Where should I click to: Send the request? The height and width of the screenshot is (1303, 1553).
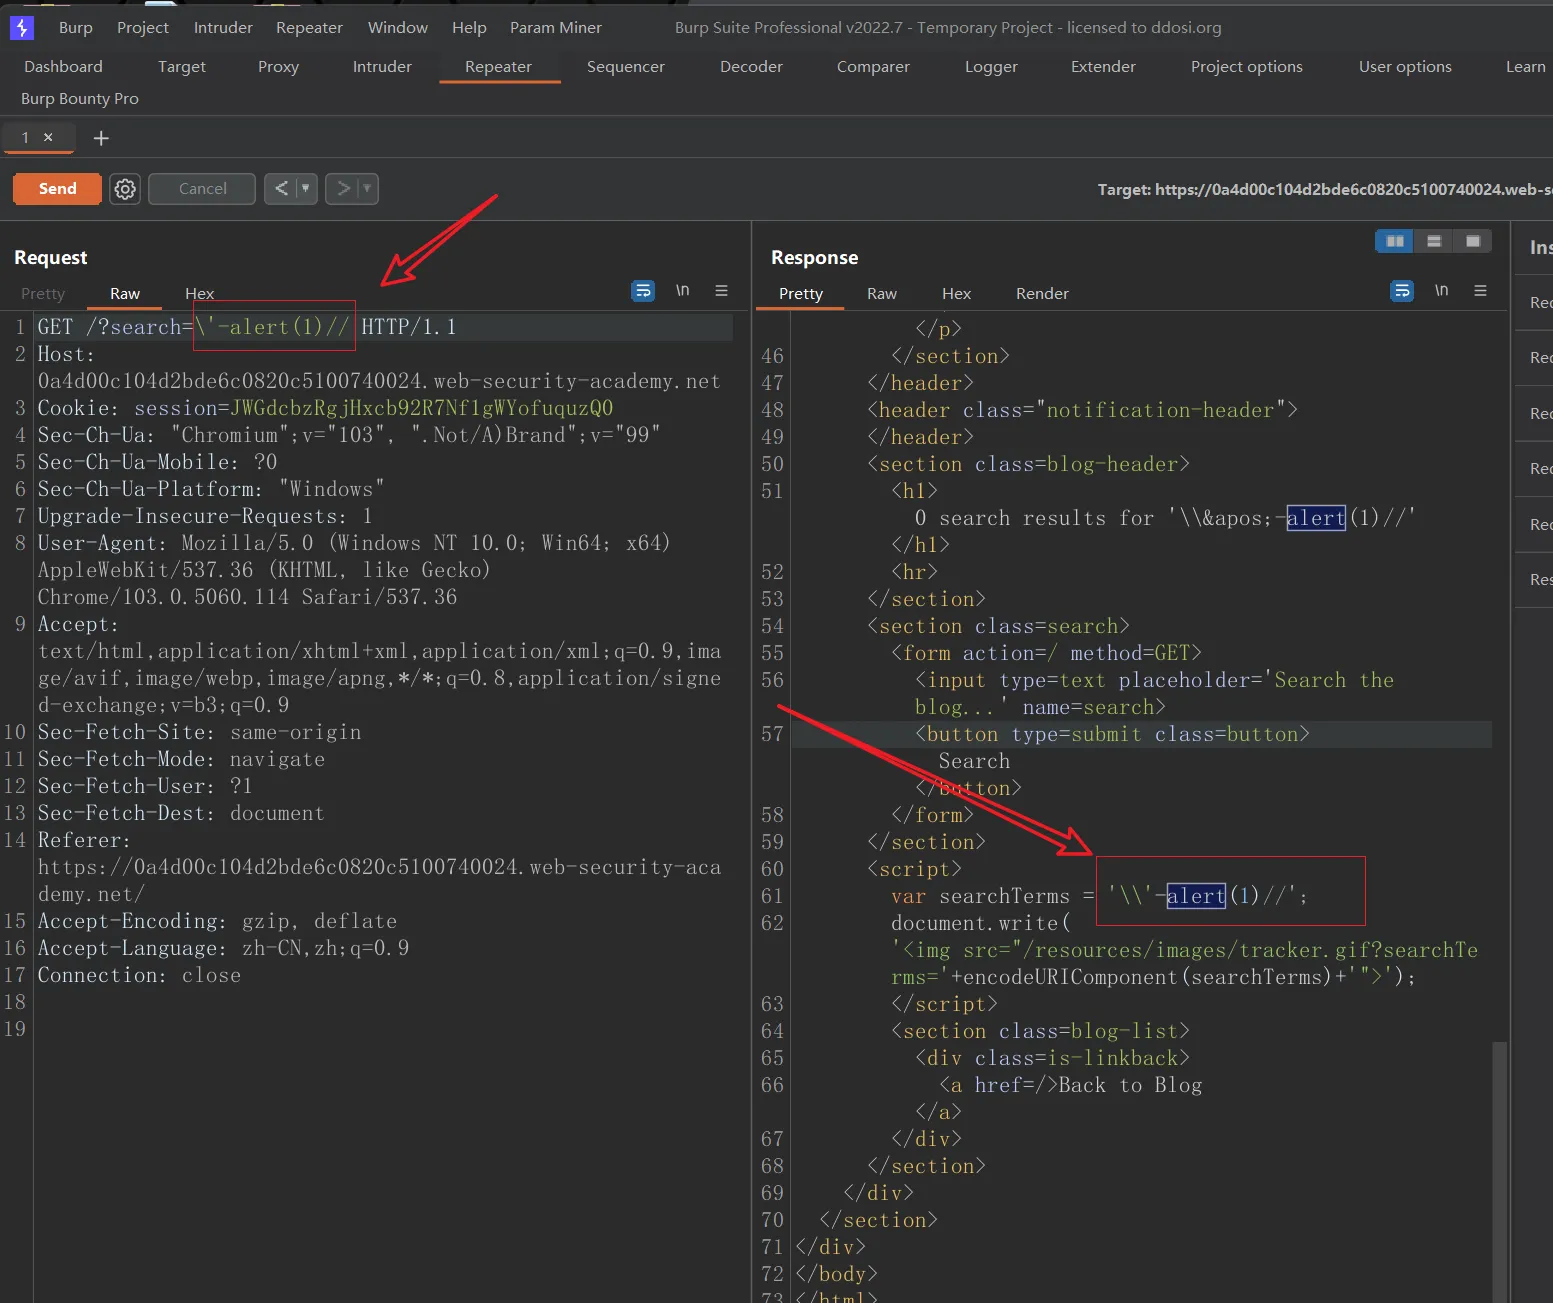point(57,189)
